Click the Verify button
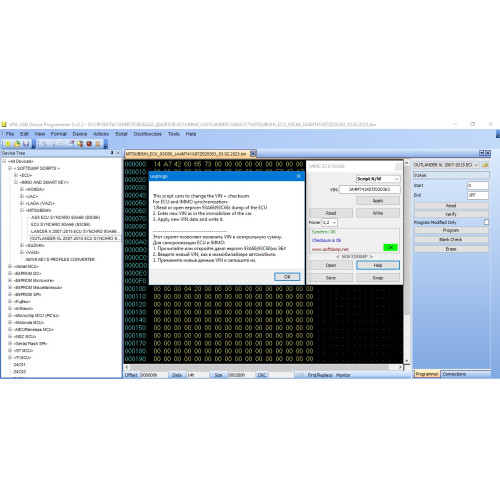500x500 pixels. (x=451, y=214)
